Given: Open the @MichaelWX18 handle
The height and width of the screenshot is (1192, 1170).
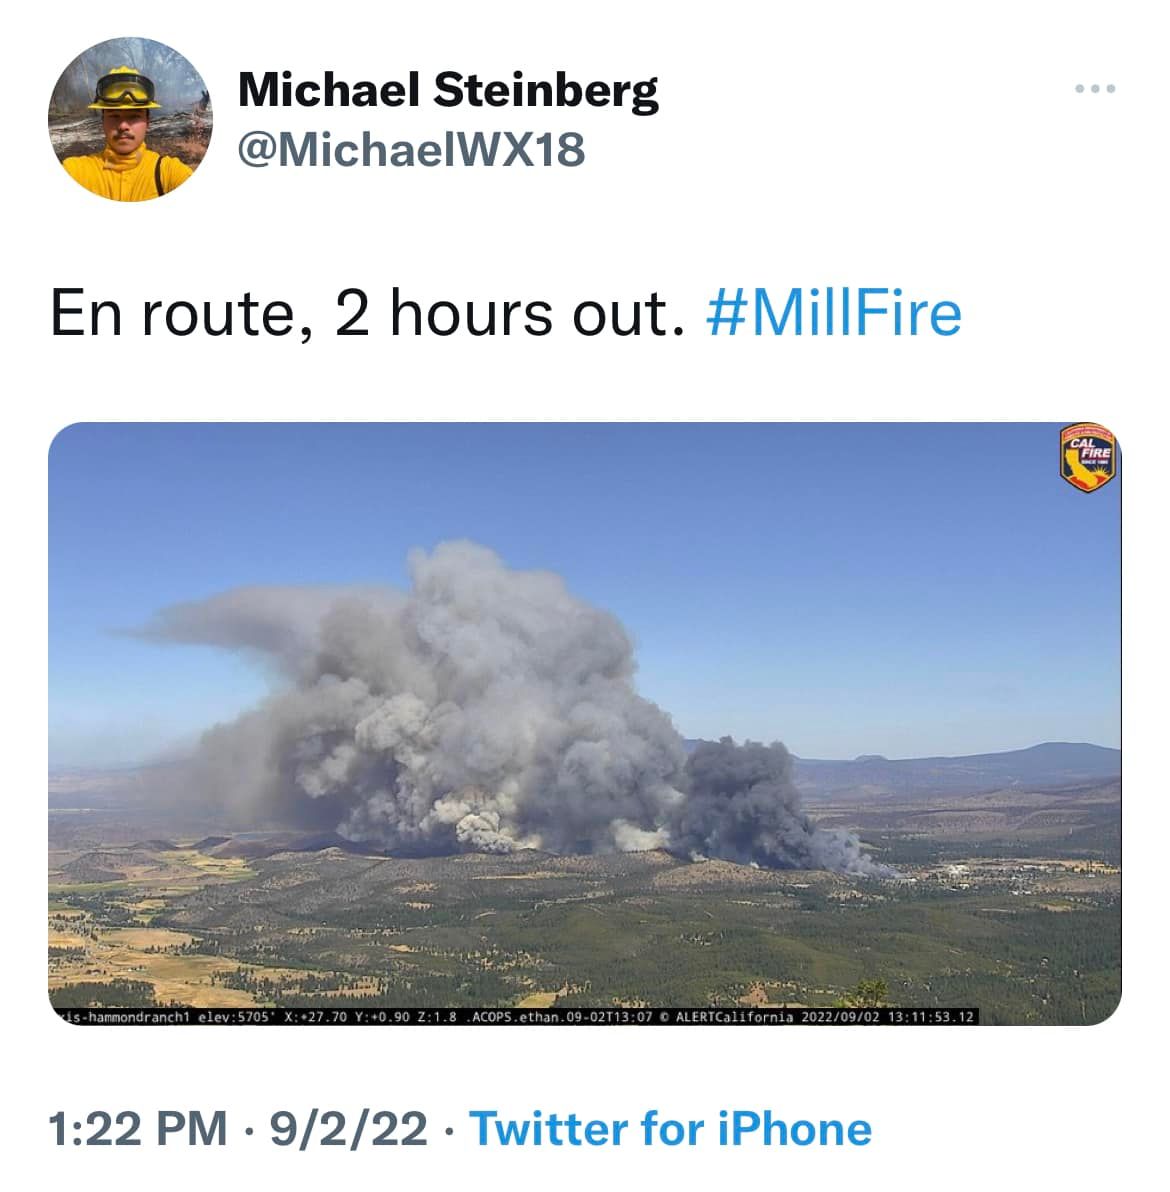Looking at the screenshot, I should coord(411,150).
